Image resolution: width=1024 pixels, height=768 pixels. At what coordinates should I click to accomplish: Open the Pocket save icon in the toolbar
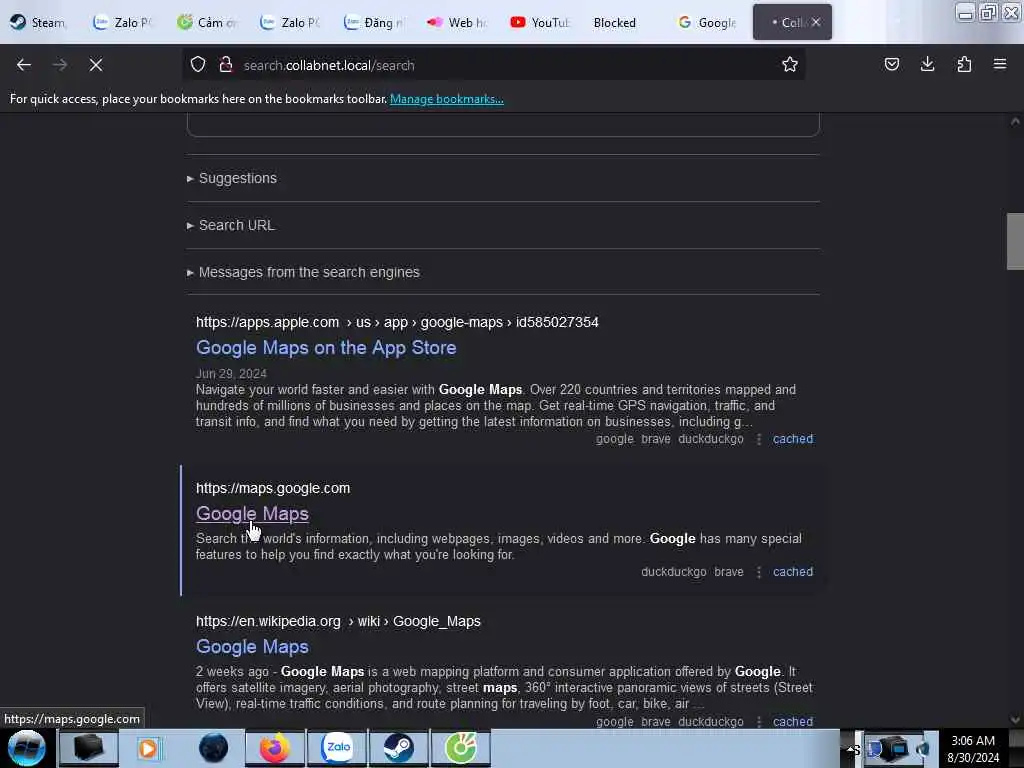(x=891, y=65)
